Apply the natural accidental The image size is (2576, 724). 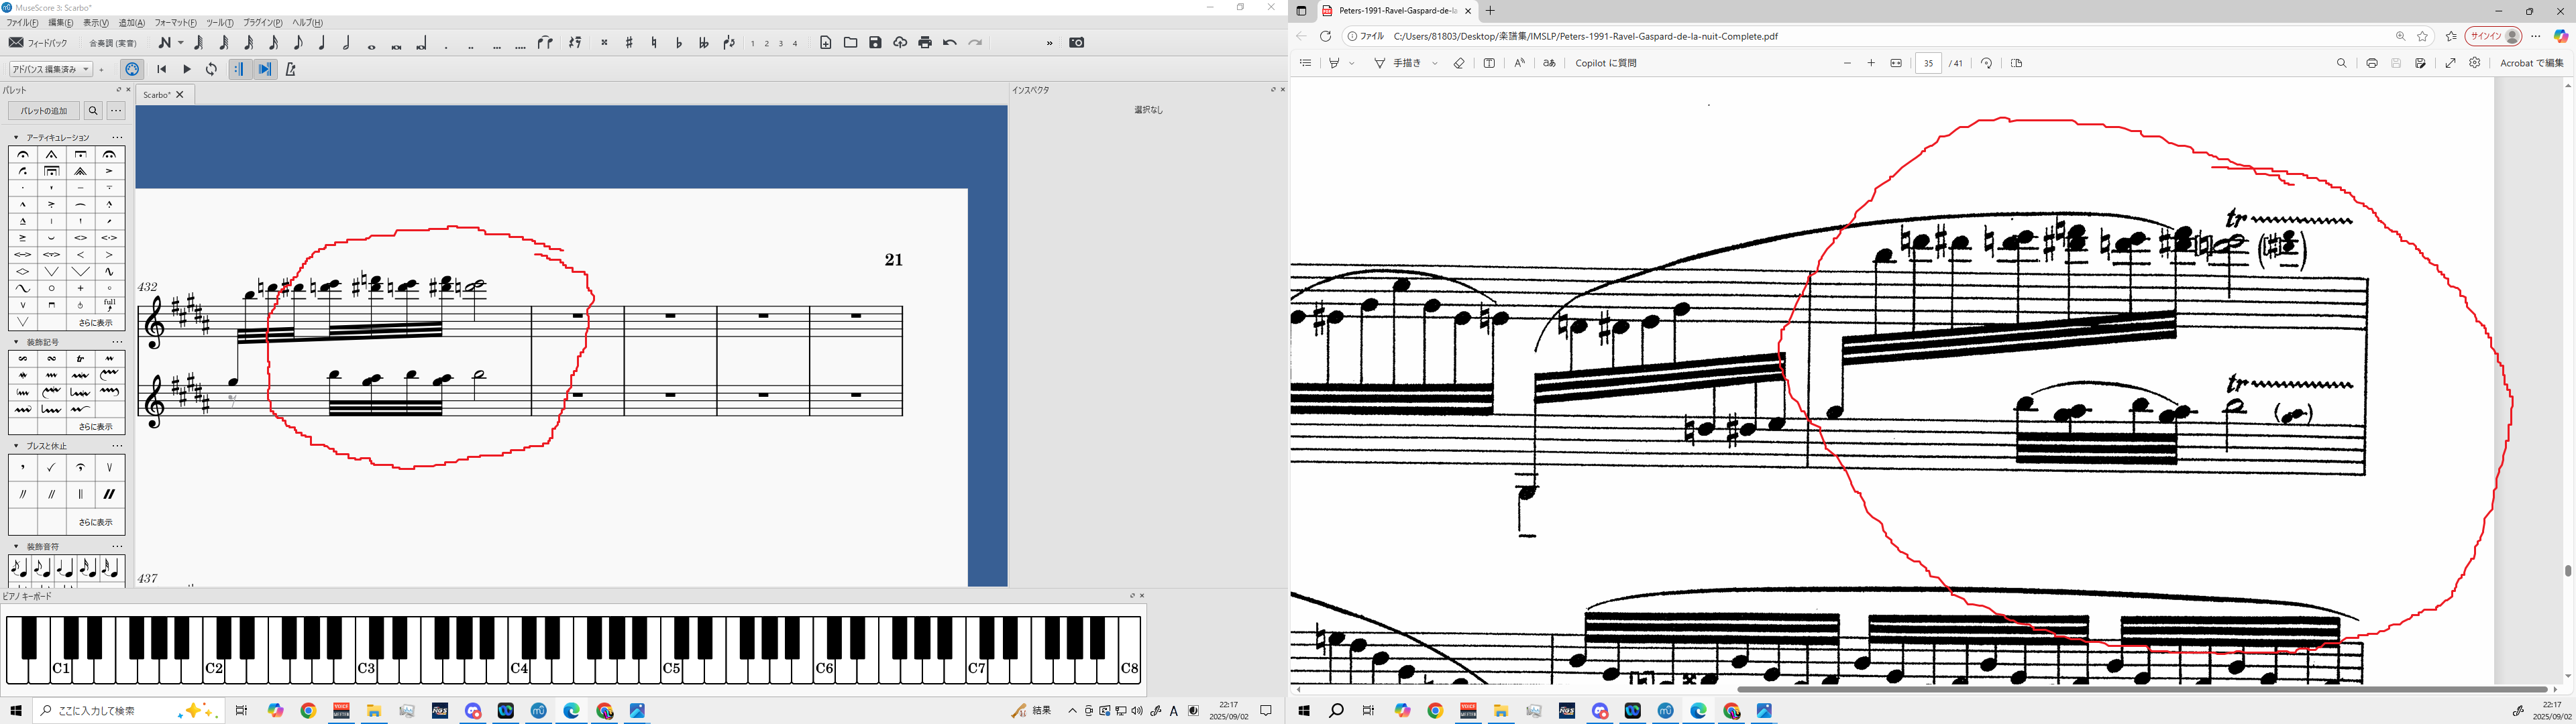[654, 43]
